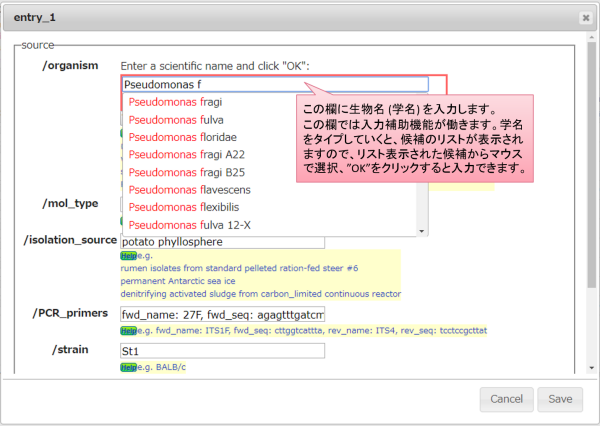The height and width of the screenshot is (426, 600).
Task: Click the Help icon under isolation_source field
Action: coord(128,256)
